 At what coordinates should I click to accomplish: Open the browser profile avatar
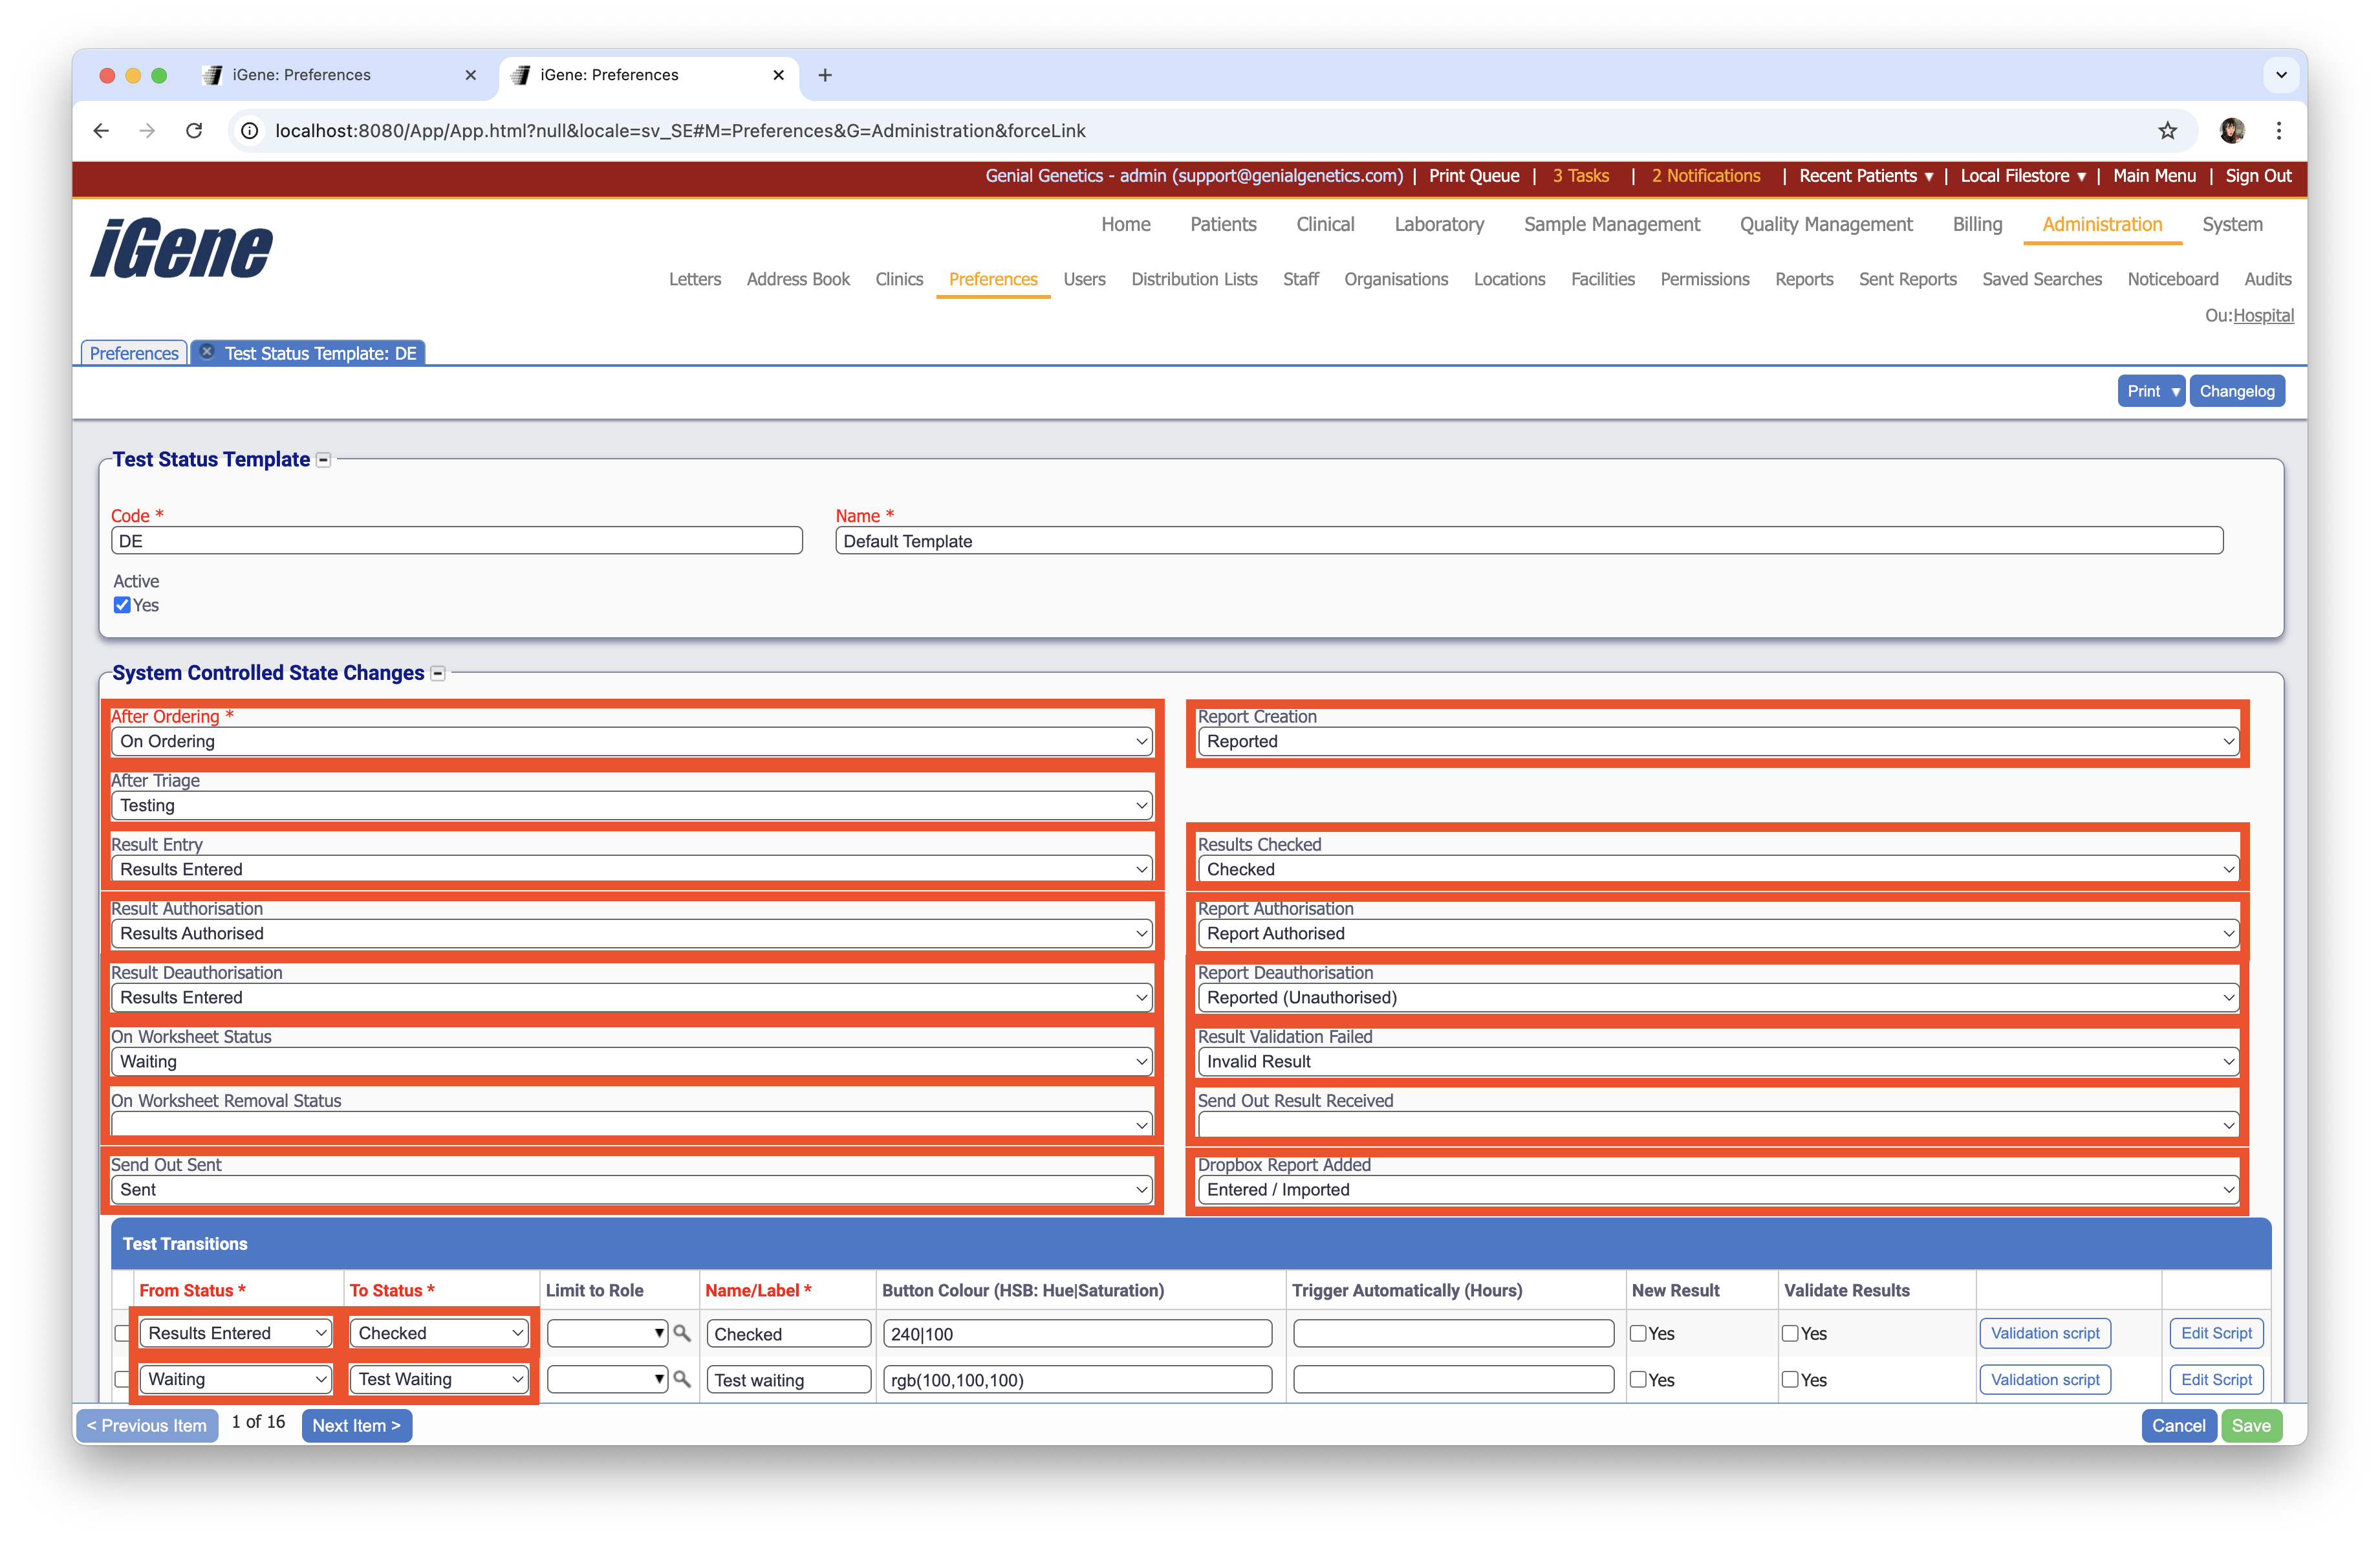click(x=2232, y=131)
